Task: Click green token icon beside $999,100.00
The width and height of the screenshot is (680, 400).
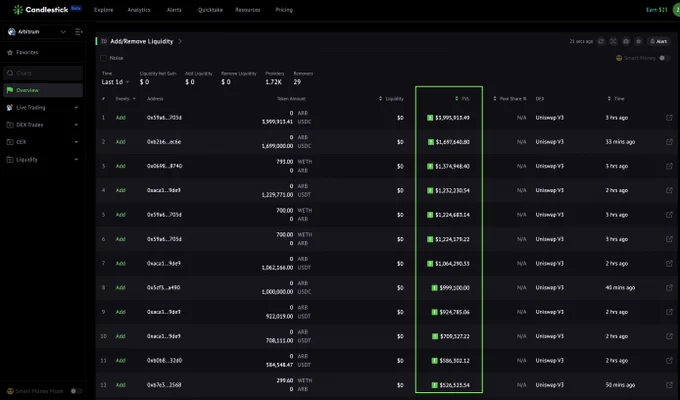Action: click(435, 288)
